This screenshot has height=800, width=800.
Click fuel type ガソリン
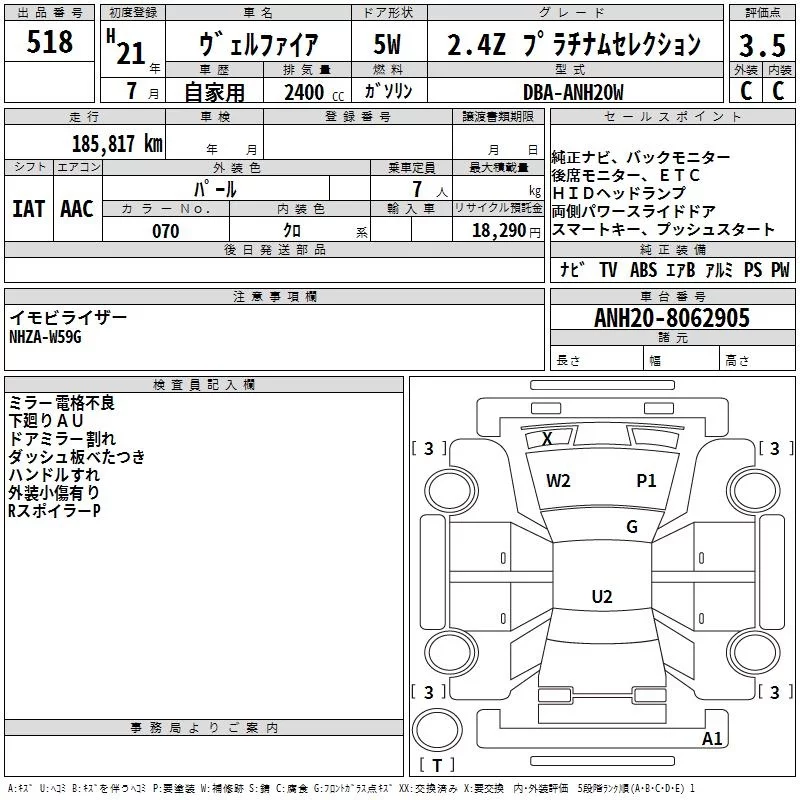(x=388, y=91)
